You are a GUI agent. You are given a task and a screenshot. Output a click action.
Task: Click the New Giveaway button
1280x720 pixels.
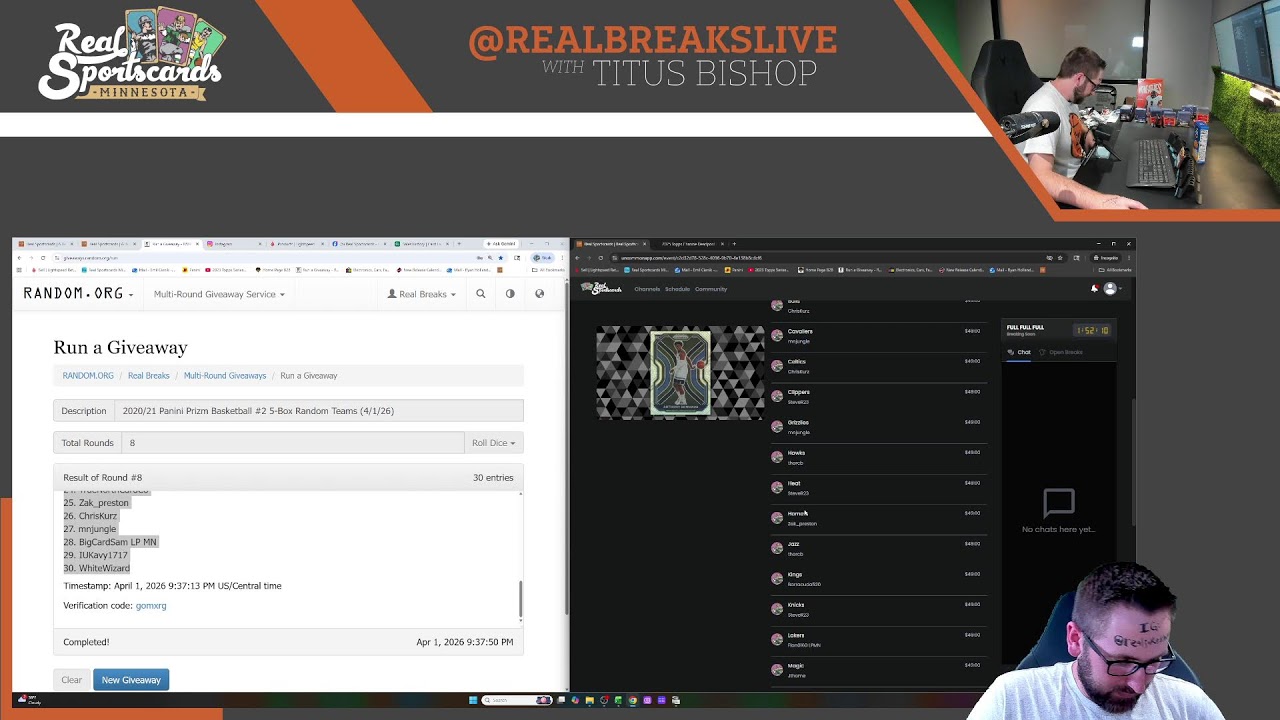coord(131,680)
